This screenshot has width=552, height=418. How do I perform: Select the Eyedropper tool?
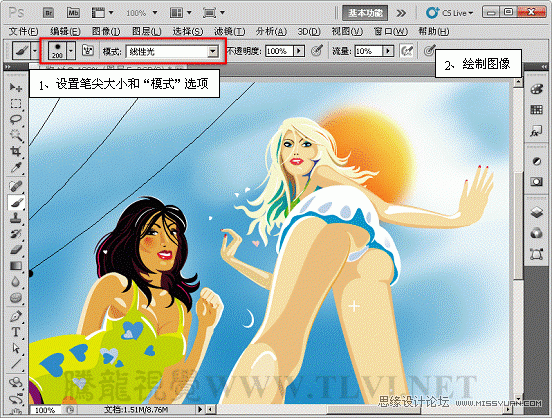pyautogui.click(x=16, y=167)
